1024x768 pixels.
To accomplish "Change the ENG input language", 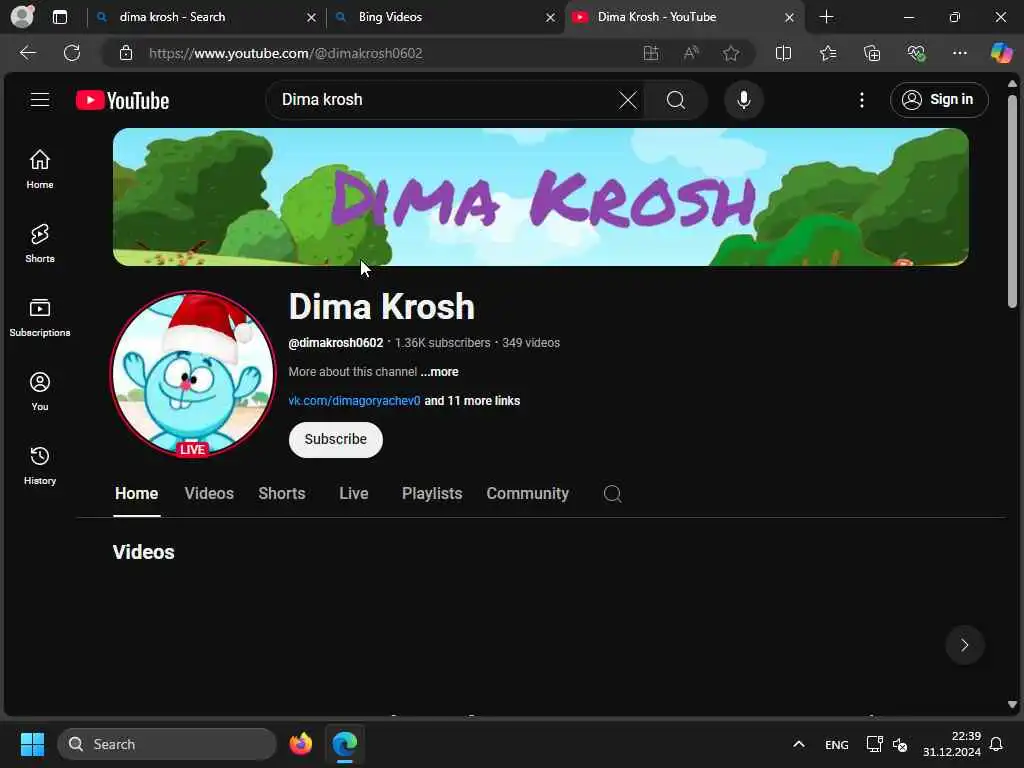I will [x=837, y=744].
